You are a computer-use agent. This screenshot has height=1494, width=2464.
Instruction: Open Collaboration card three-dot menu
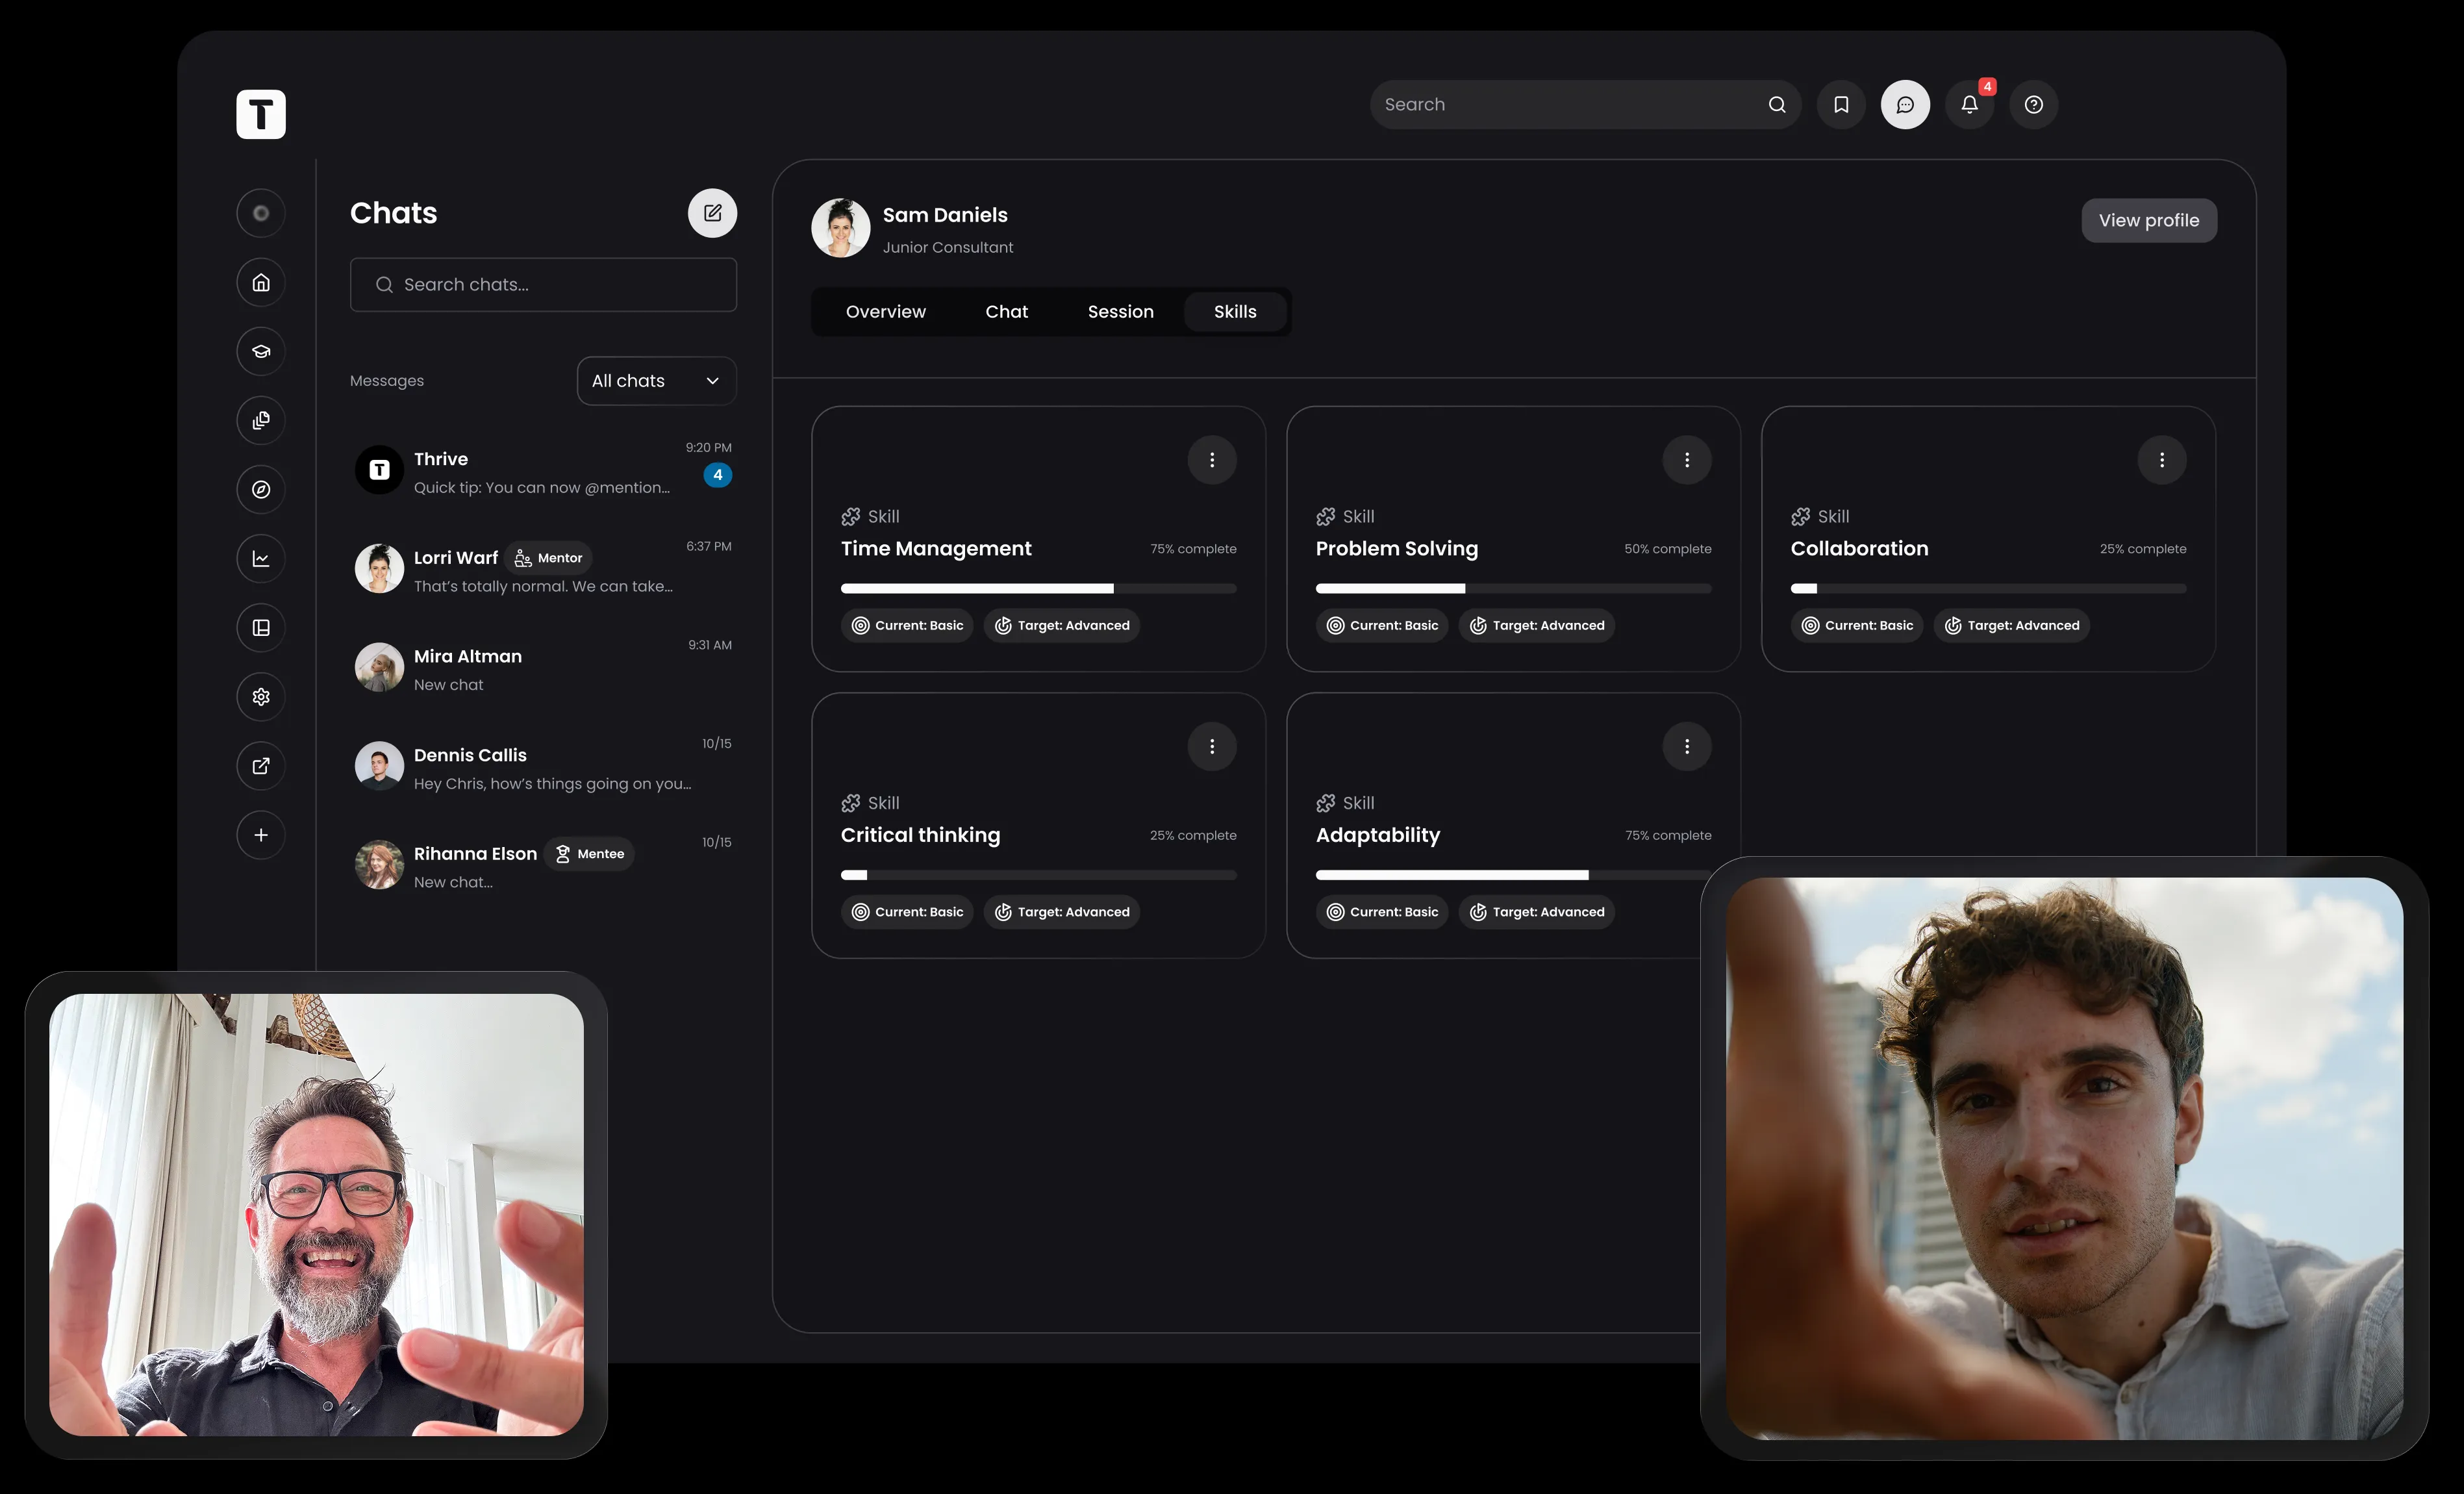point(2161,460)
